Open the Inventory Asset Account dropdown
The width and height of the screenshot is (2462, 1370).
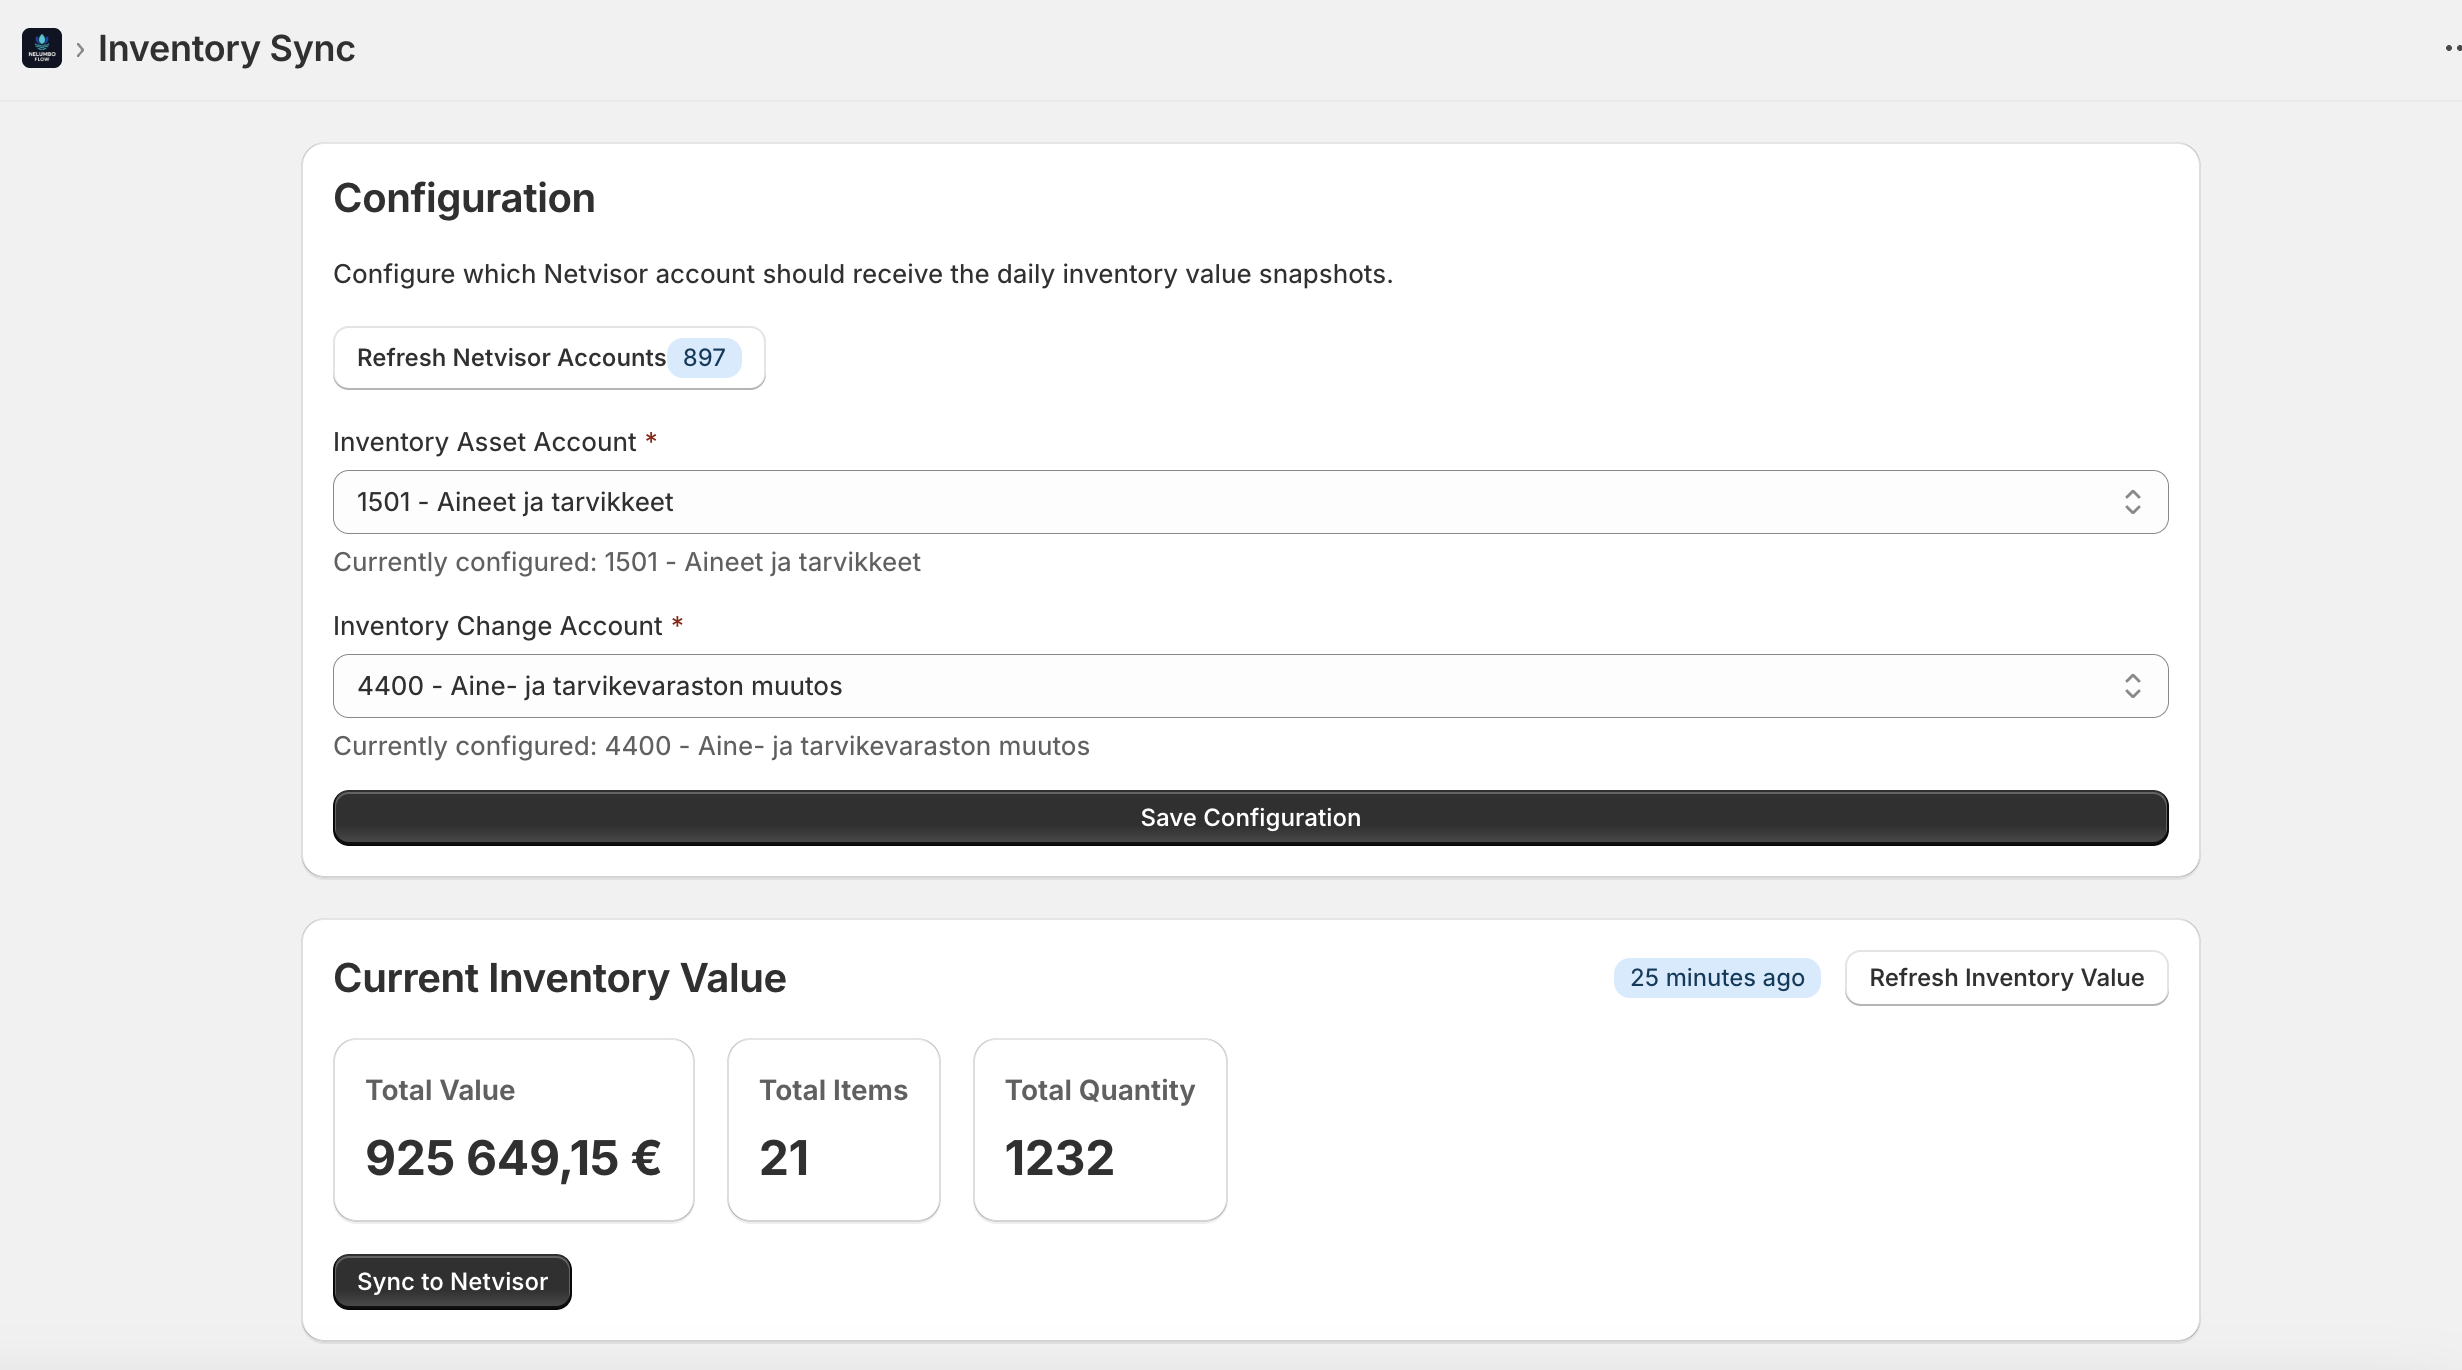(x=1249, y=502)
